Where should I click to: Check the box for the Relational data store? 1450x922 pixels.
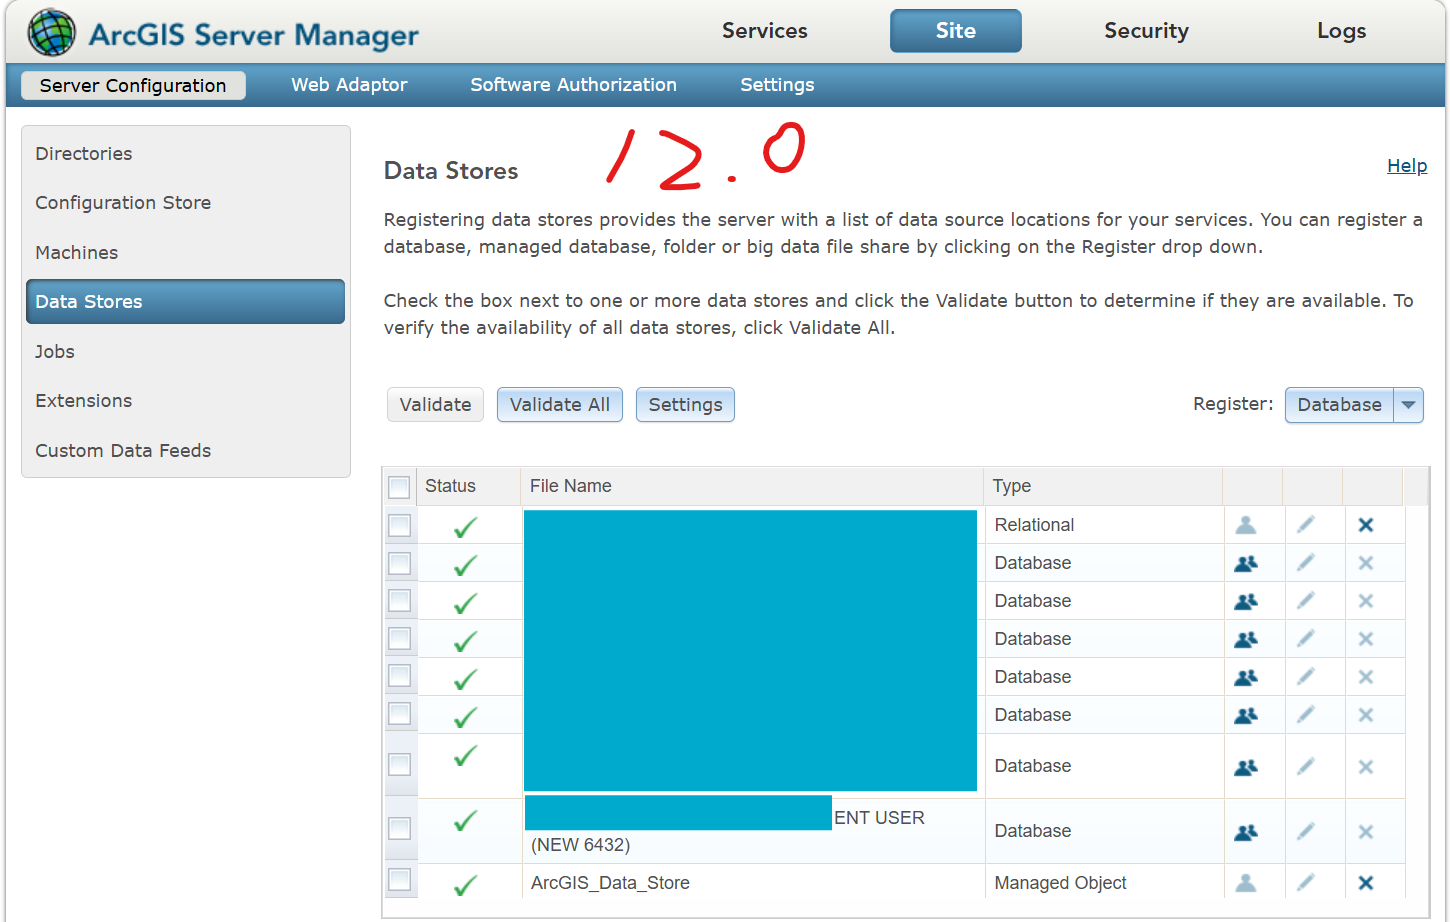coord(399,525)
